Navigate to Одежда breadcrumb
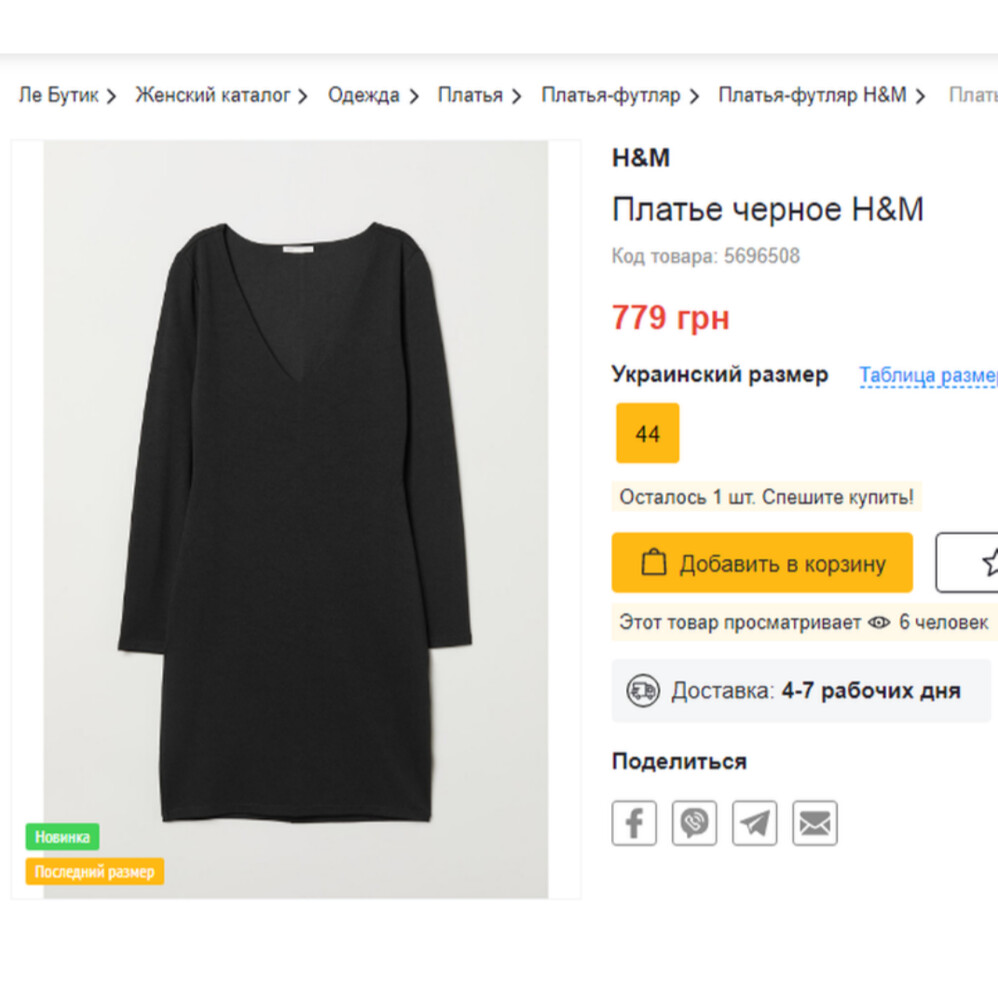998x1000 pixels. (x=364, y=95)
